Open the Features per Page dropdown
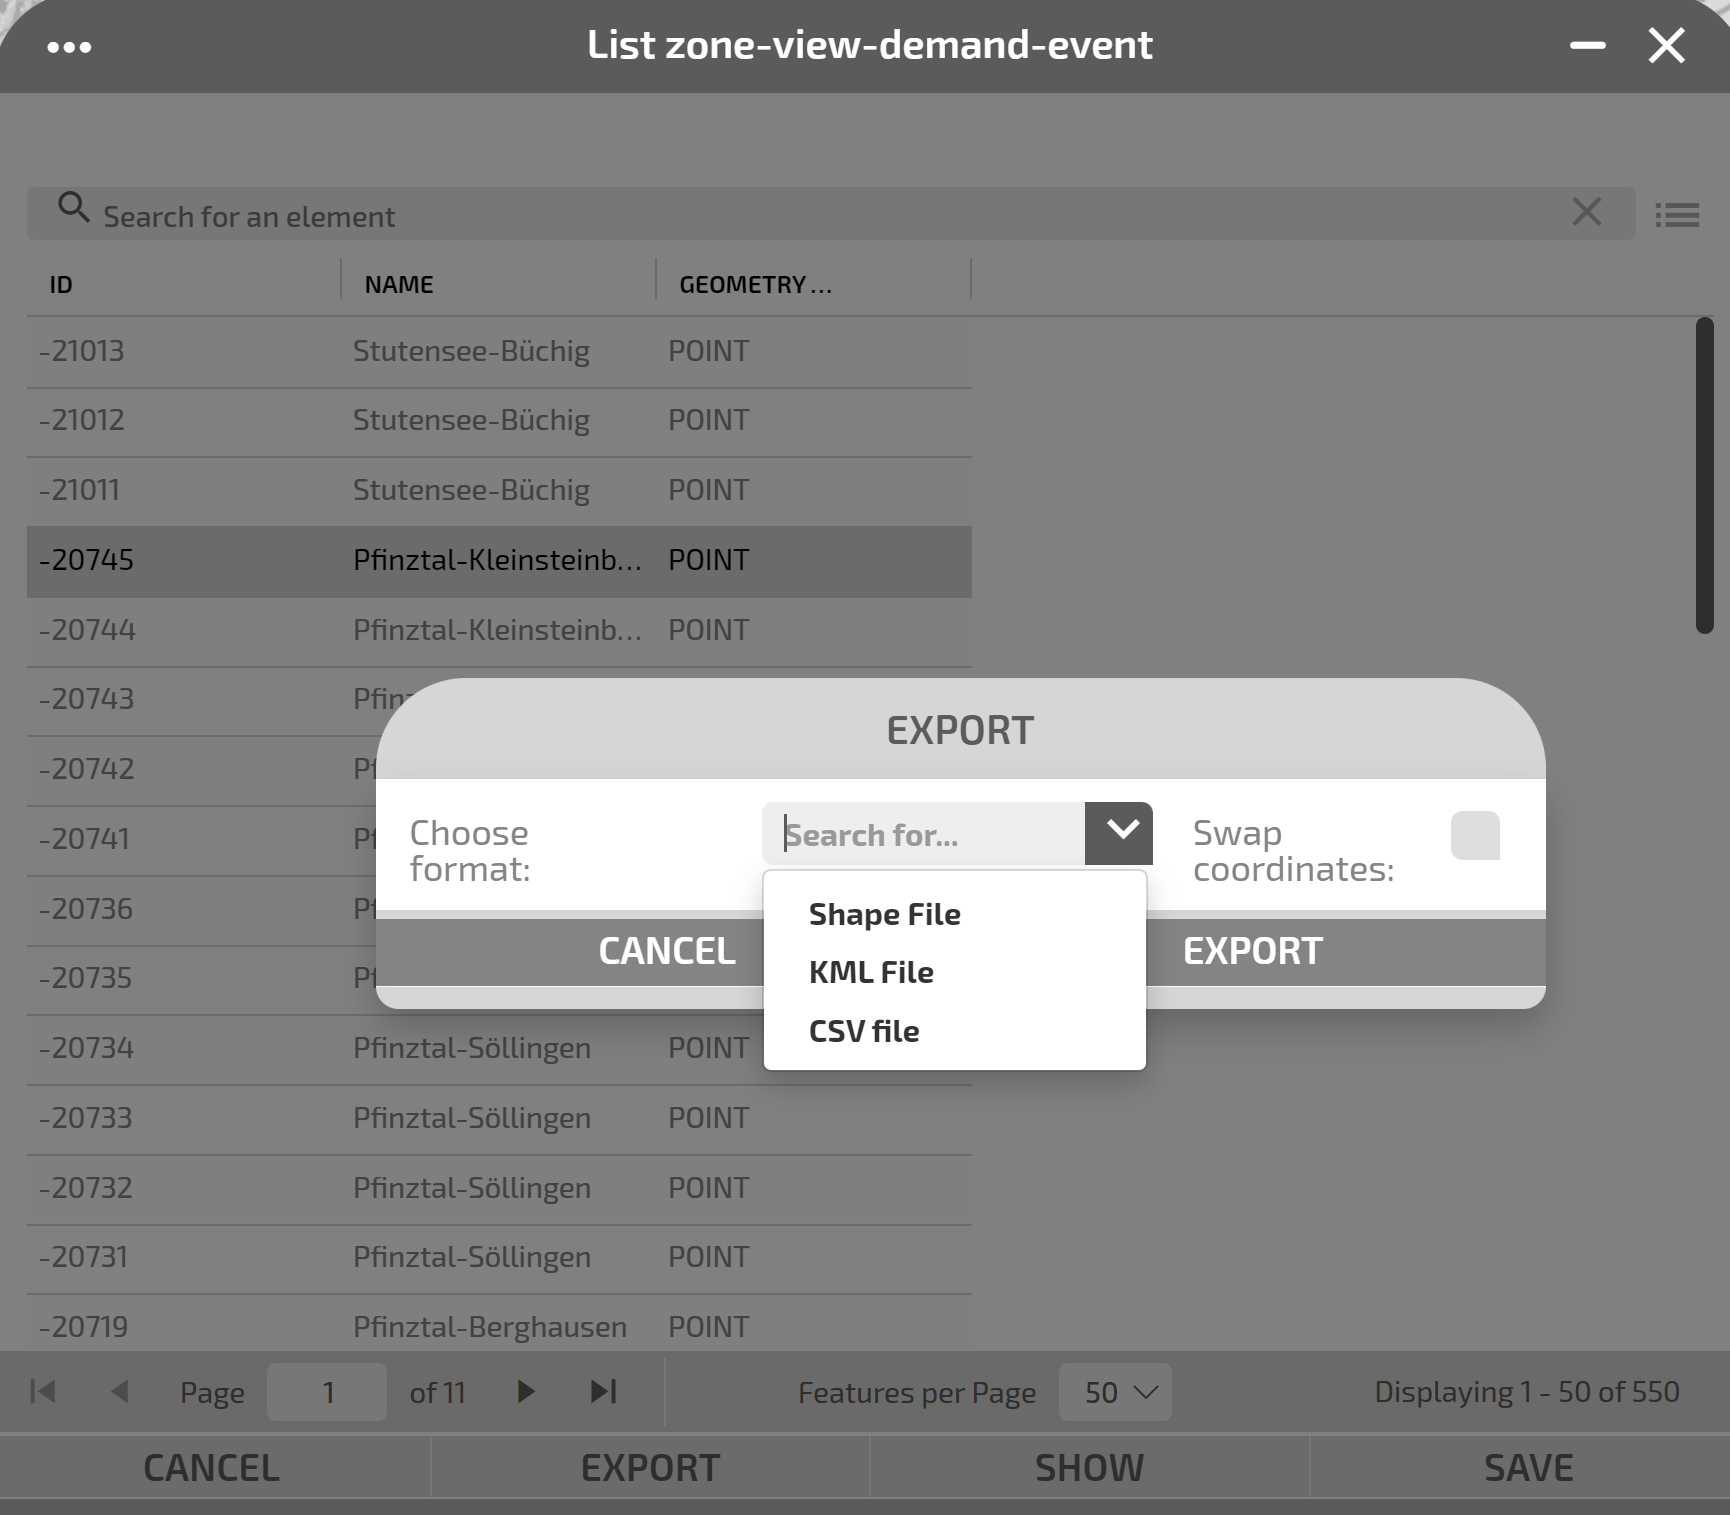Screen dimensions: 1730x1515 pos(1115,1392)
